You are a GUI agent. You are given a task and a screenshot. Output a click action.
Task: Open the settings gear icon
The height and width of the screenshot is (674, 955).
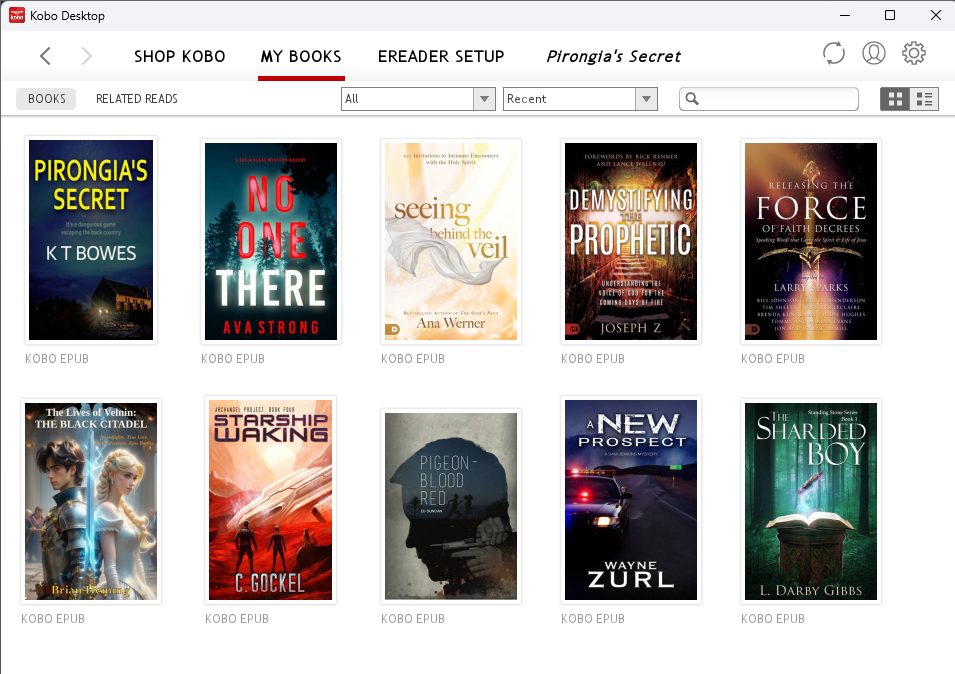click(x=914, y=52)
